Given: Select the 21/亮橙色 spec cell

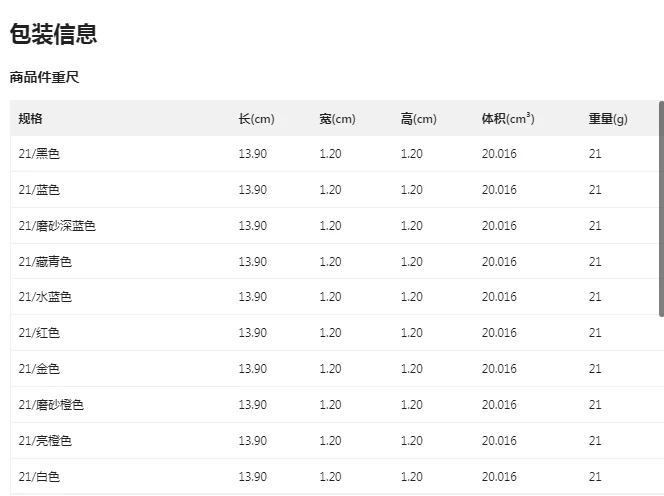Looking at the screenshot, I should point(45,441).
